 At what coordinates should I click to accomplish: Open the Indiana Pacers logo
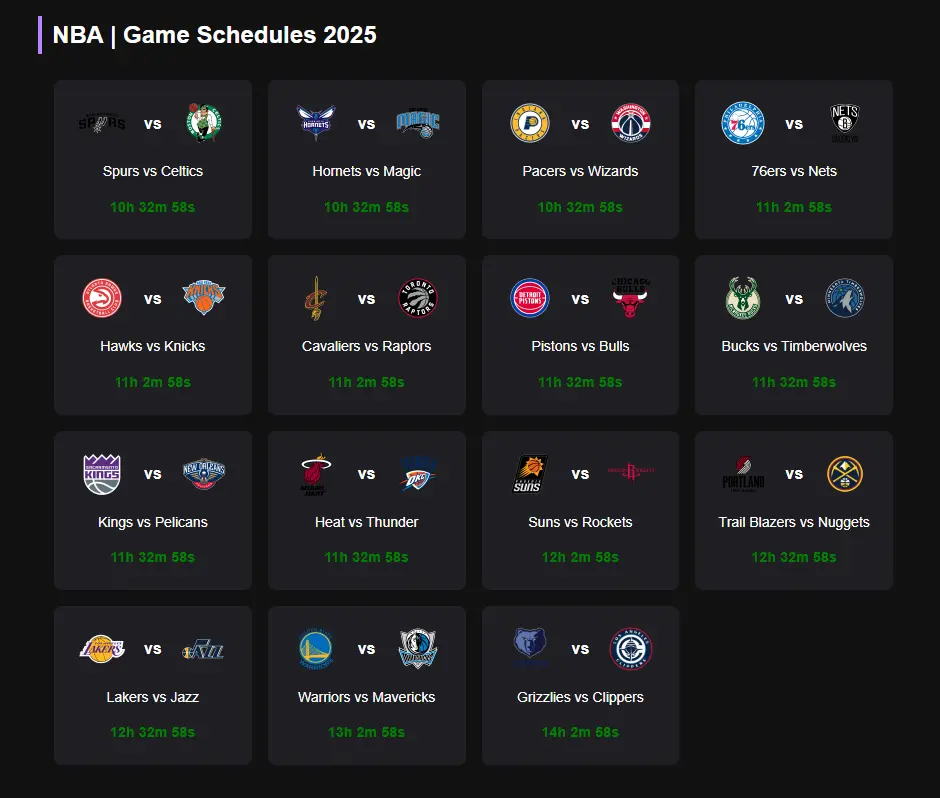pos(530,123)
